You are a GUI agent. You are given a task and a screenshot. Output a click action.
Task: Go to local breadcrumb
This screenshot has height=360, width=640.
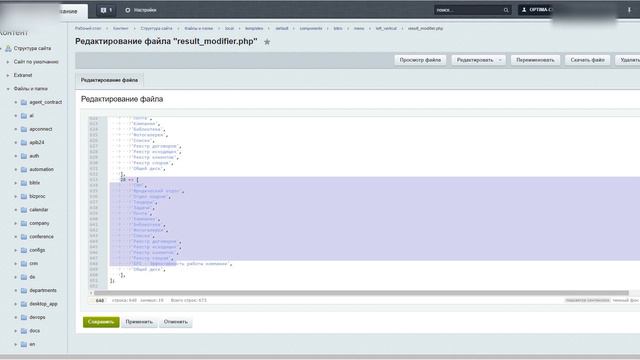pyautogui.click(x=229, y=29)
